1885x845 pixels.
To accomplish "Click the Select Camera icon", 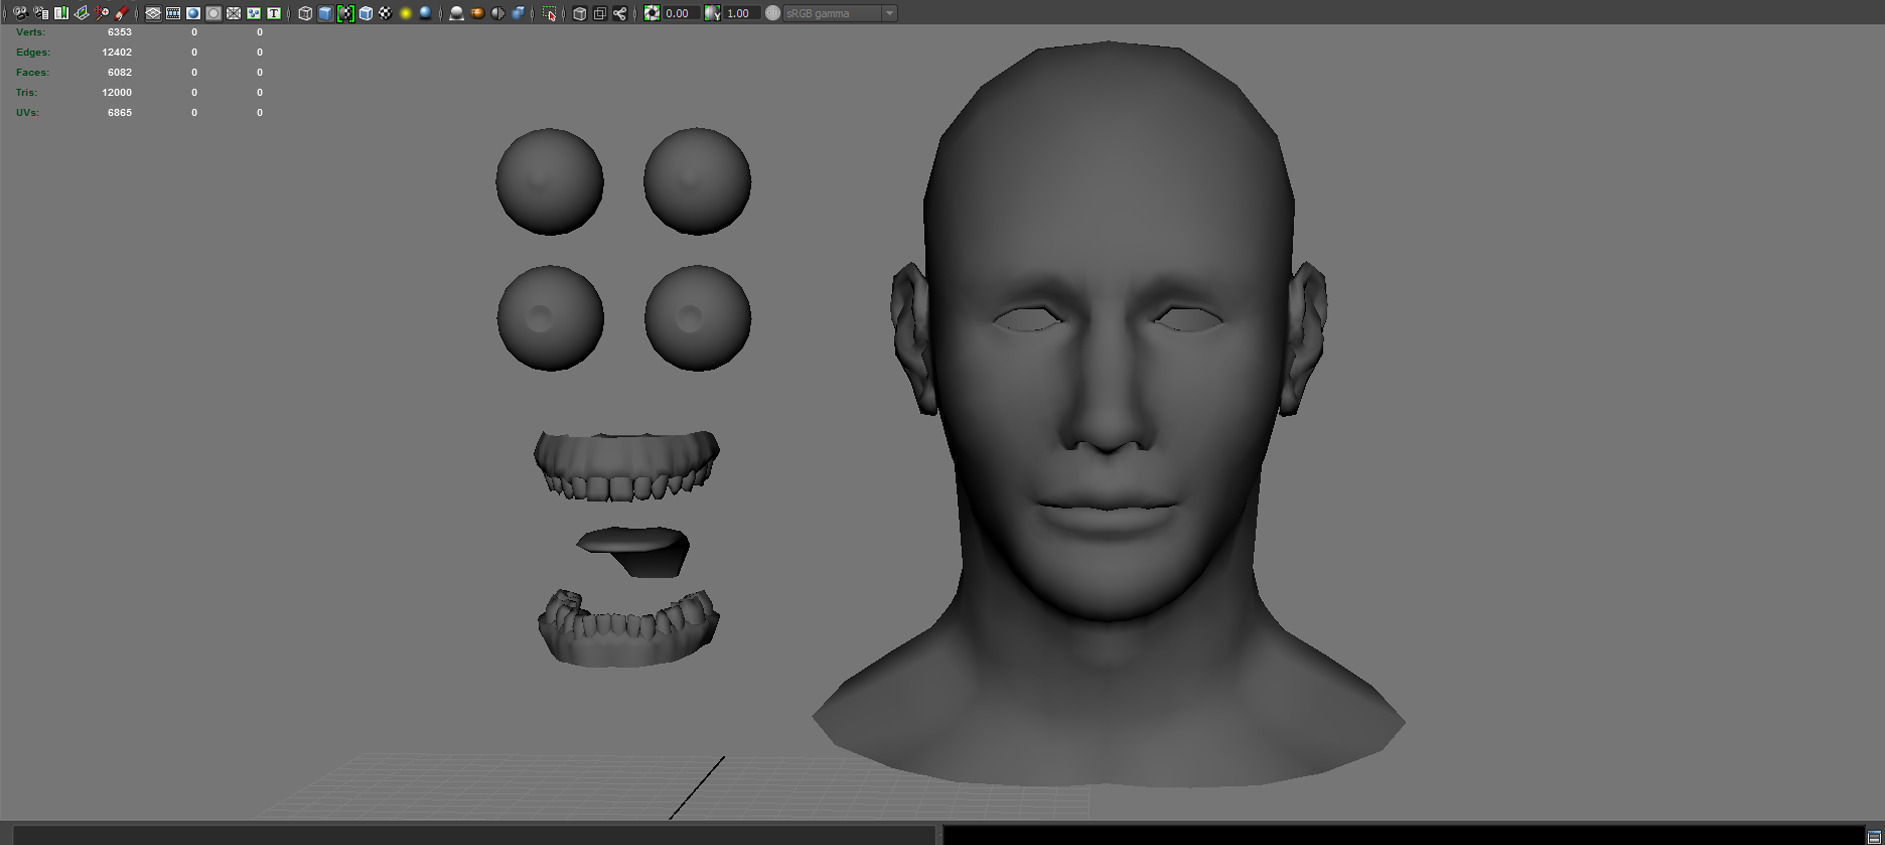I will click(20, 13).
